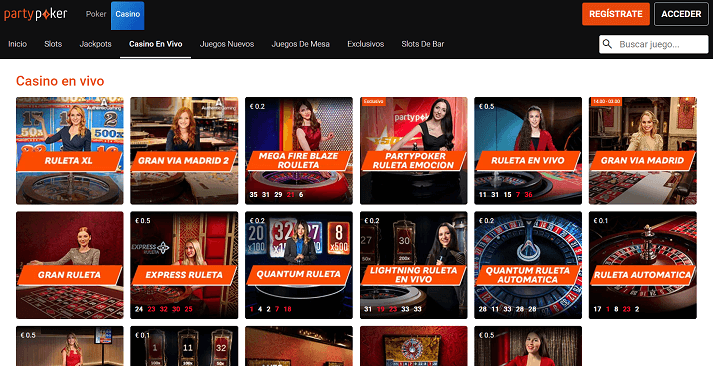Image resolution: width=713 pixels, height=366 pixels.
Task: Open Slots De Bar category
Action: tap(423, 44)
